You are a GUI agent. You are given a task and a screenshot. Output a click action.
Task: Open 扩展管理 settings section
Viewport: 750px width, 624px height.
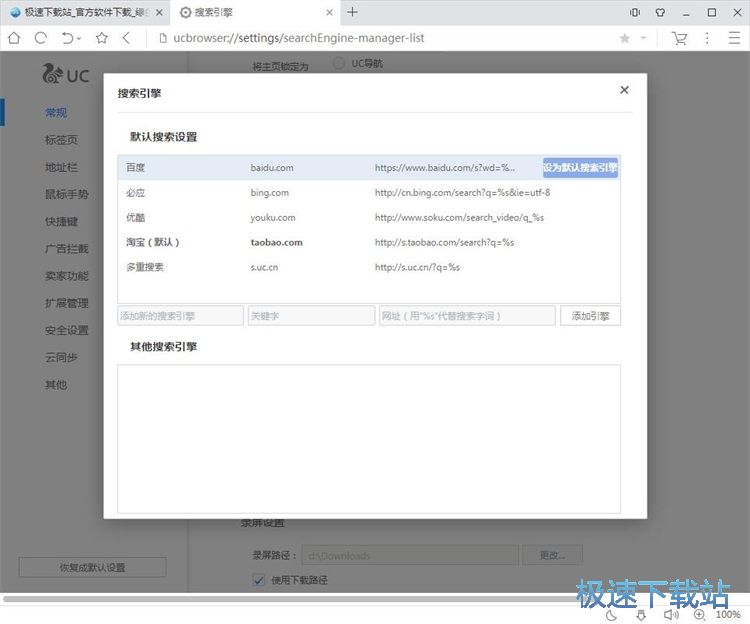click(x=66, y=303)
